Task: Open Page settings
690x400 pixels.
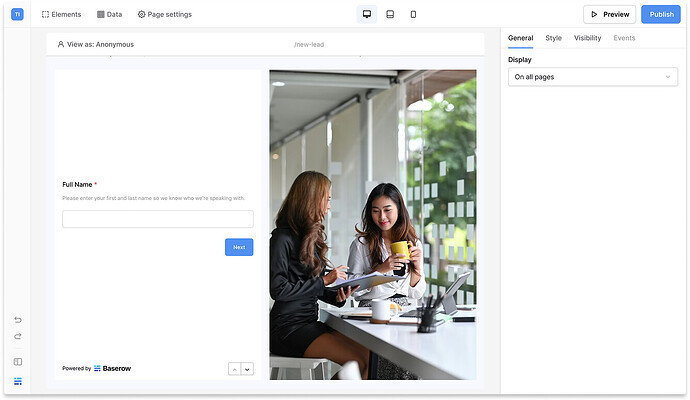Action: (164, 14)
